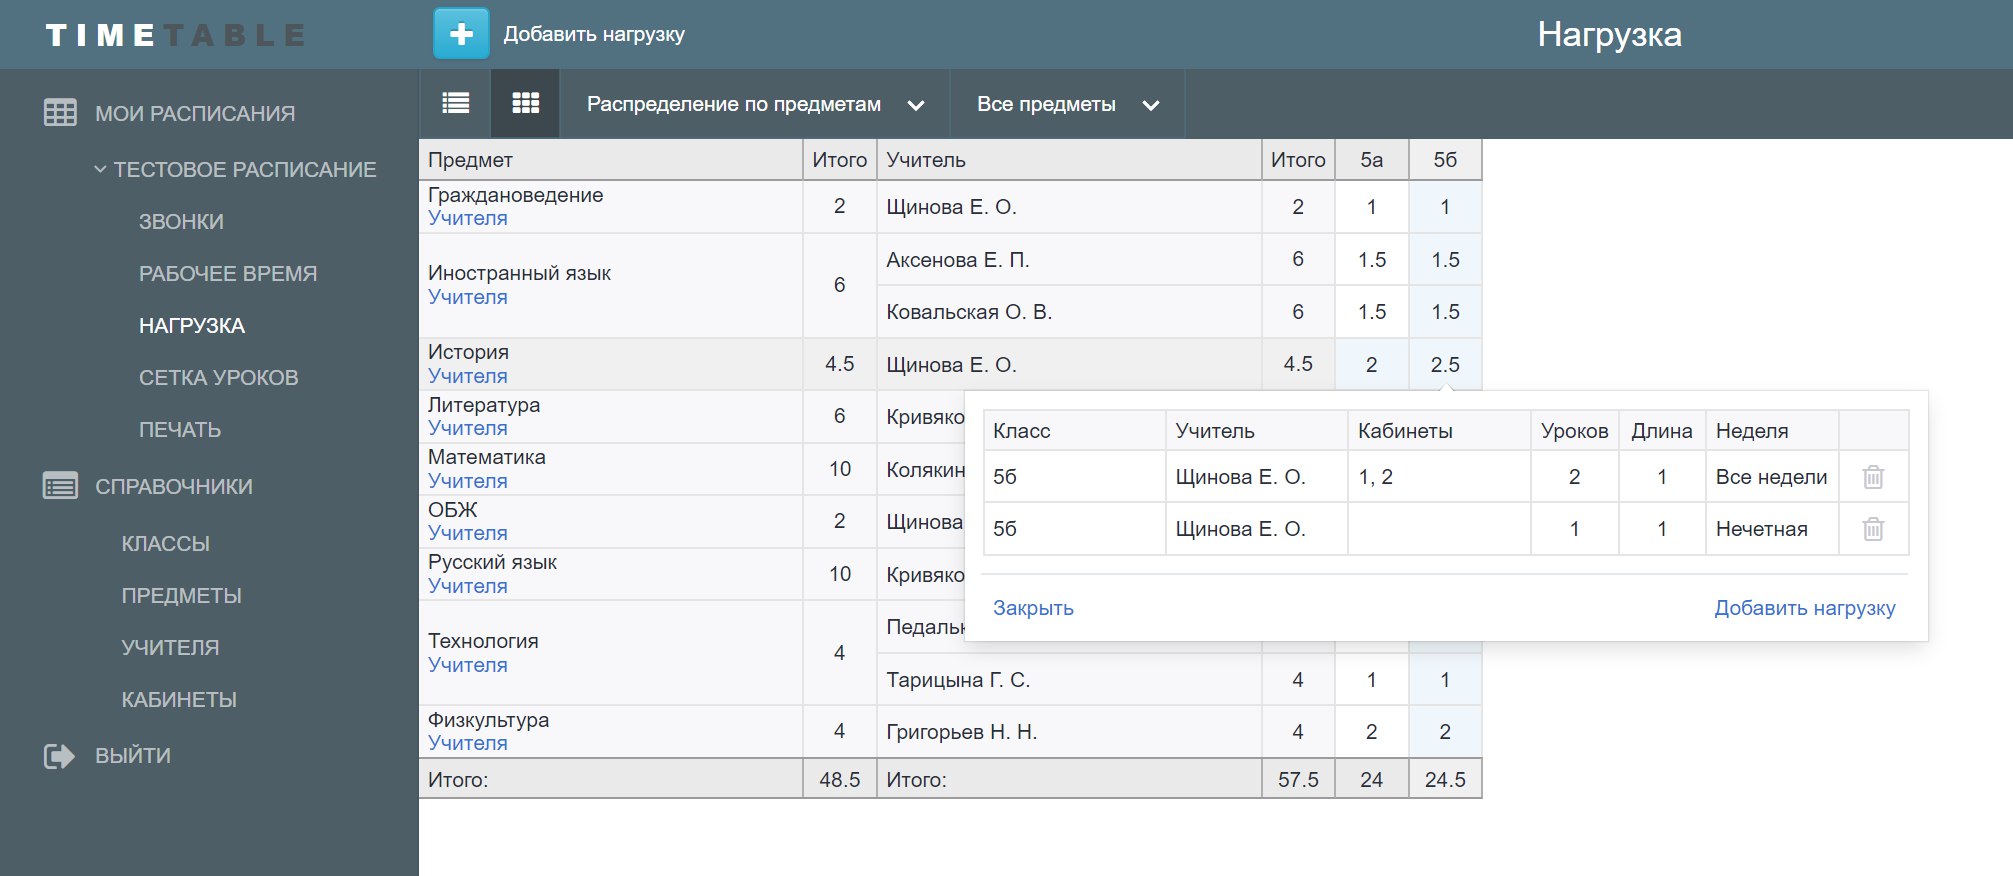Open ПЕЧАТЬ page
Screen dimensions: 2013x876
(180, 429)
